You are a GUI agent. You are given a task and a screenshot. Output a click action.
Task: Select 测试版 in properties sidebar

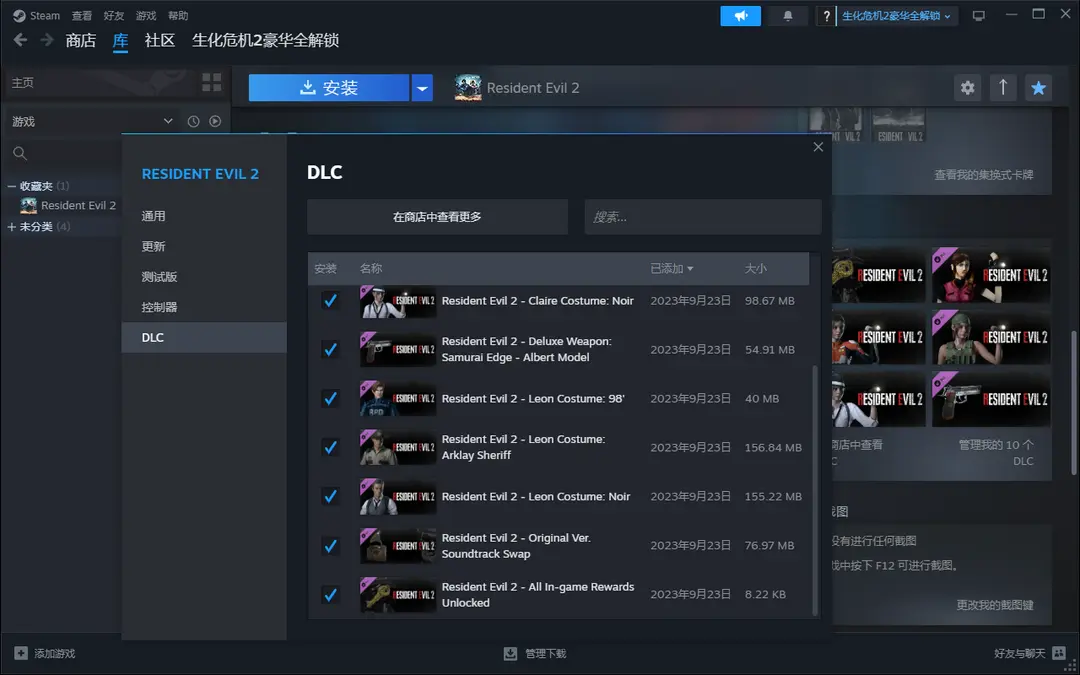coord(204,277)
